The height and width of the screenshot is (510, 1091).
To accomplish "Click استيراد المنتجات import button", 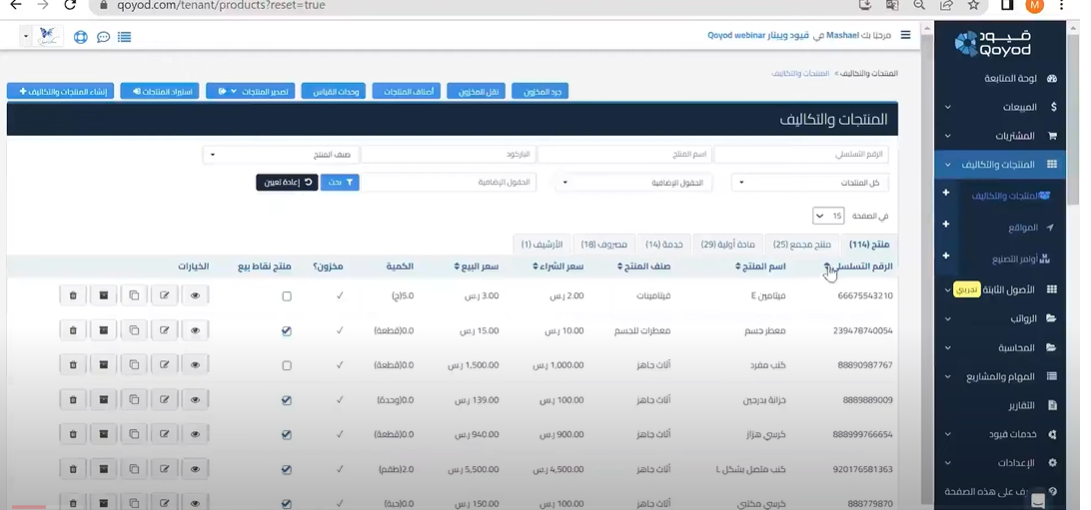I will 160,91.
